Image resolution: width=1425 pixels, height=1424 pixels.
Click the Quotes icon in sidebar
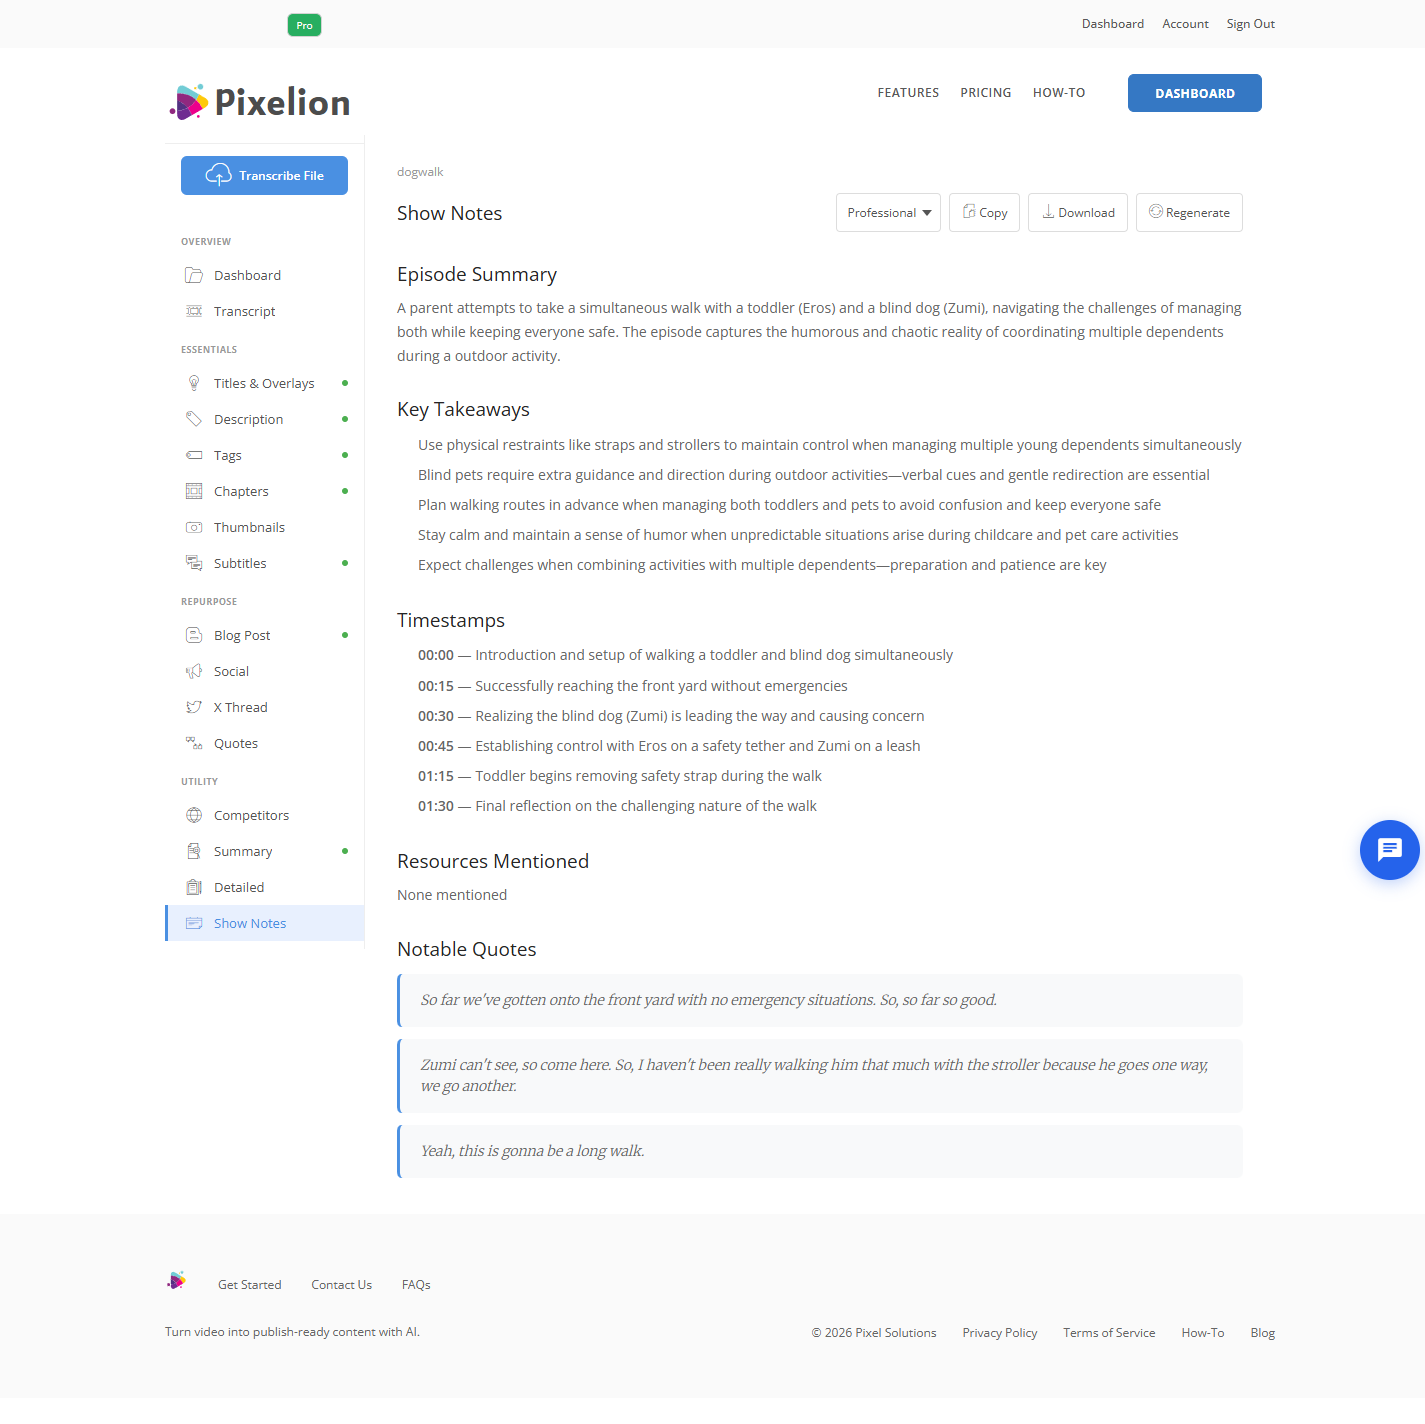[x=194, y=743]
